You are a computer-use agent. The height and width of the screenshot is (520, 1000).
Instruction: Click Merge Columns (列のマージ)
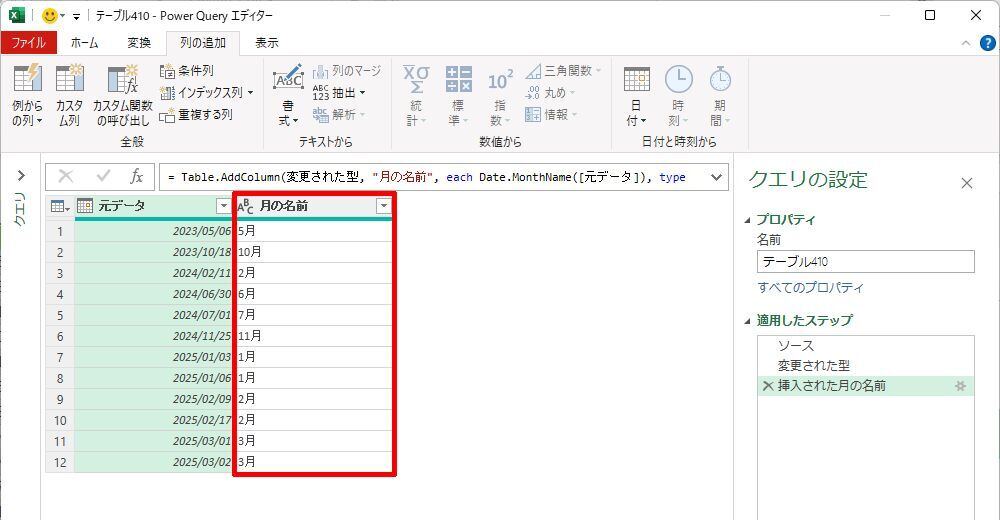347,71
